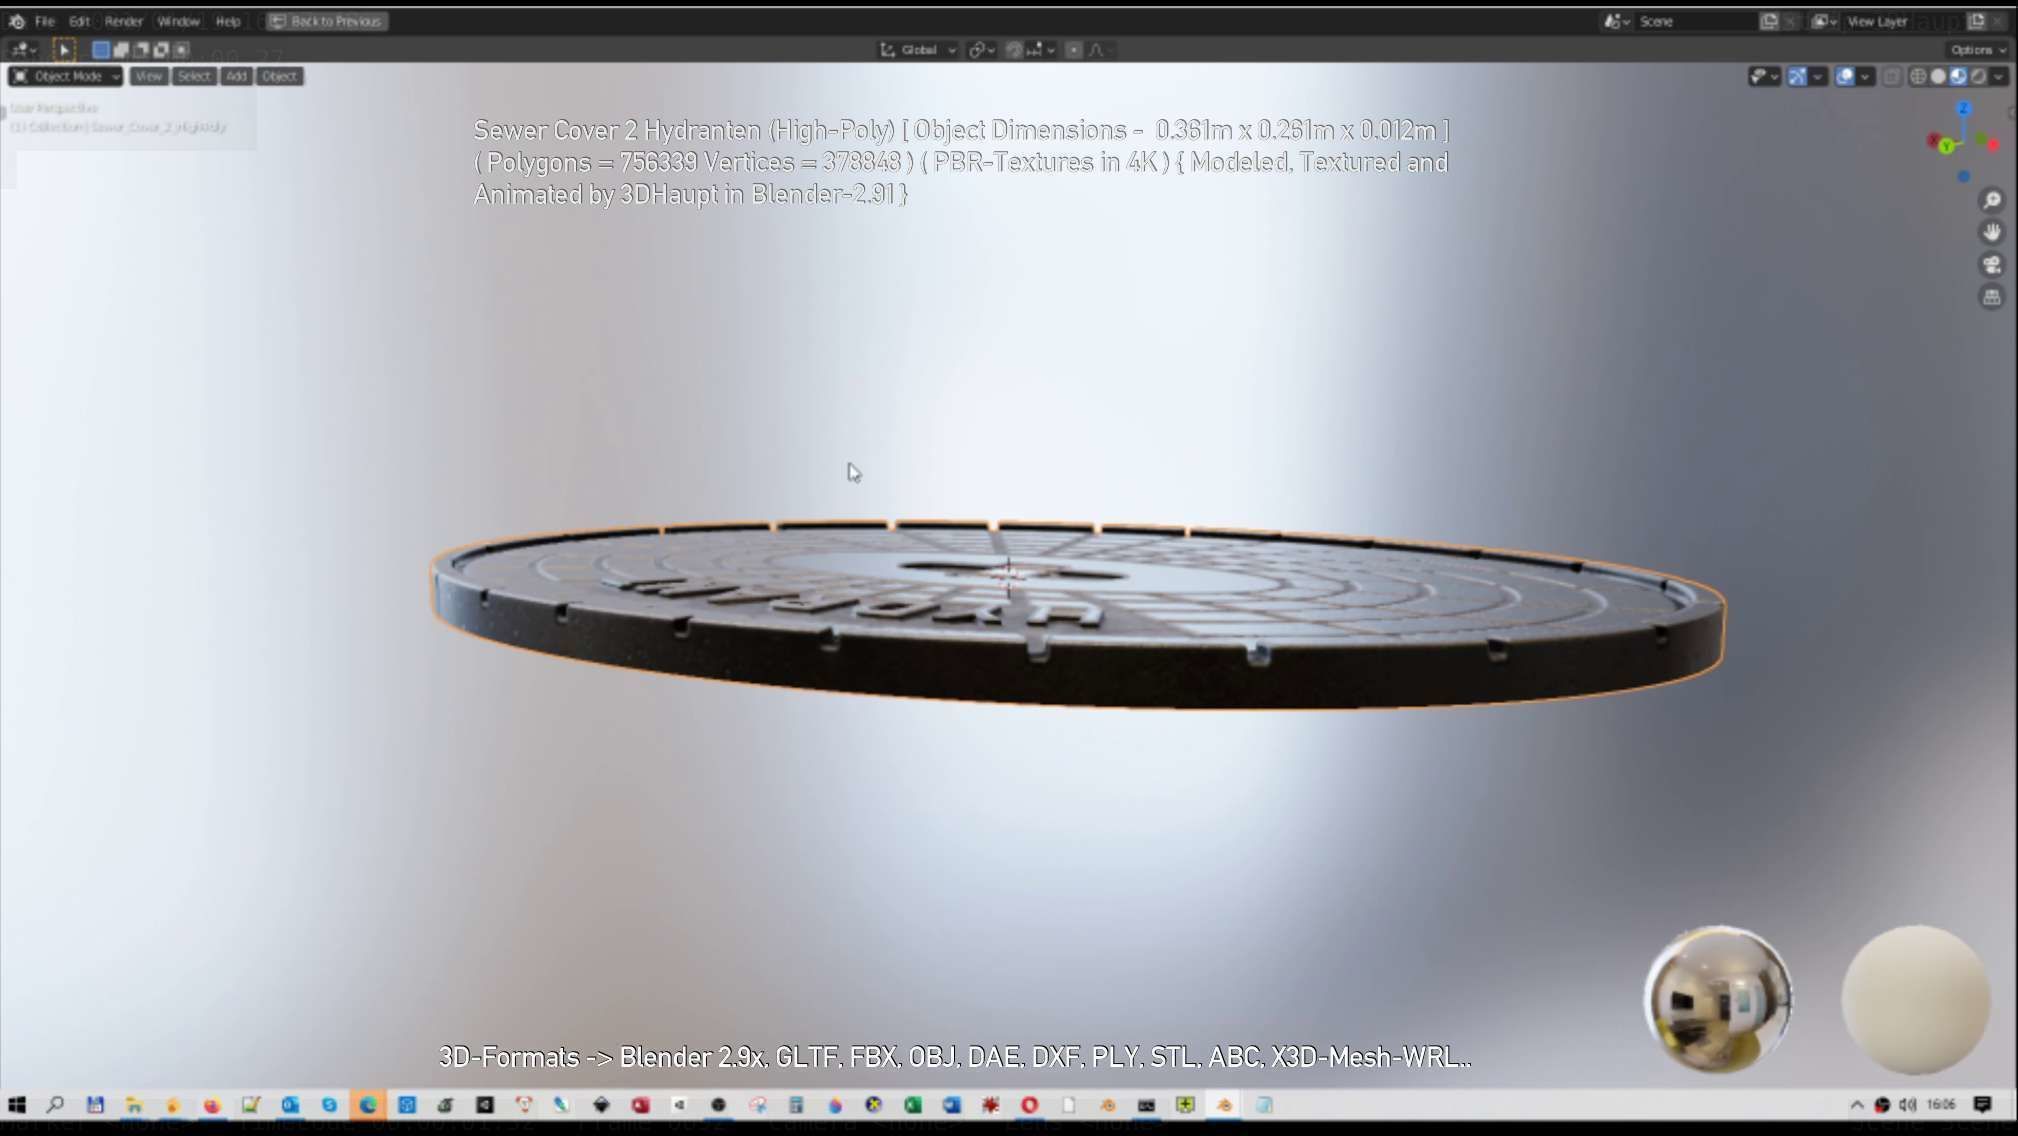Open the File menu
The image size is (2018, 1136).
point(45,21)
